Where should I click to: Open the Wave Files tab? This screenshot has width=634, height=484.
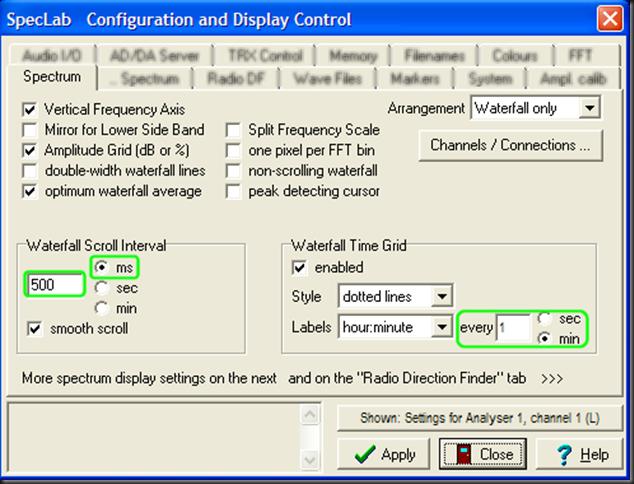coord(328,79)
